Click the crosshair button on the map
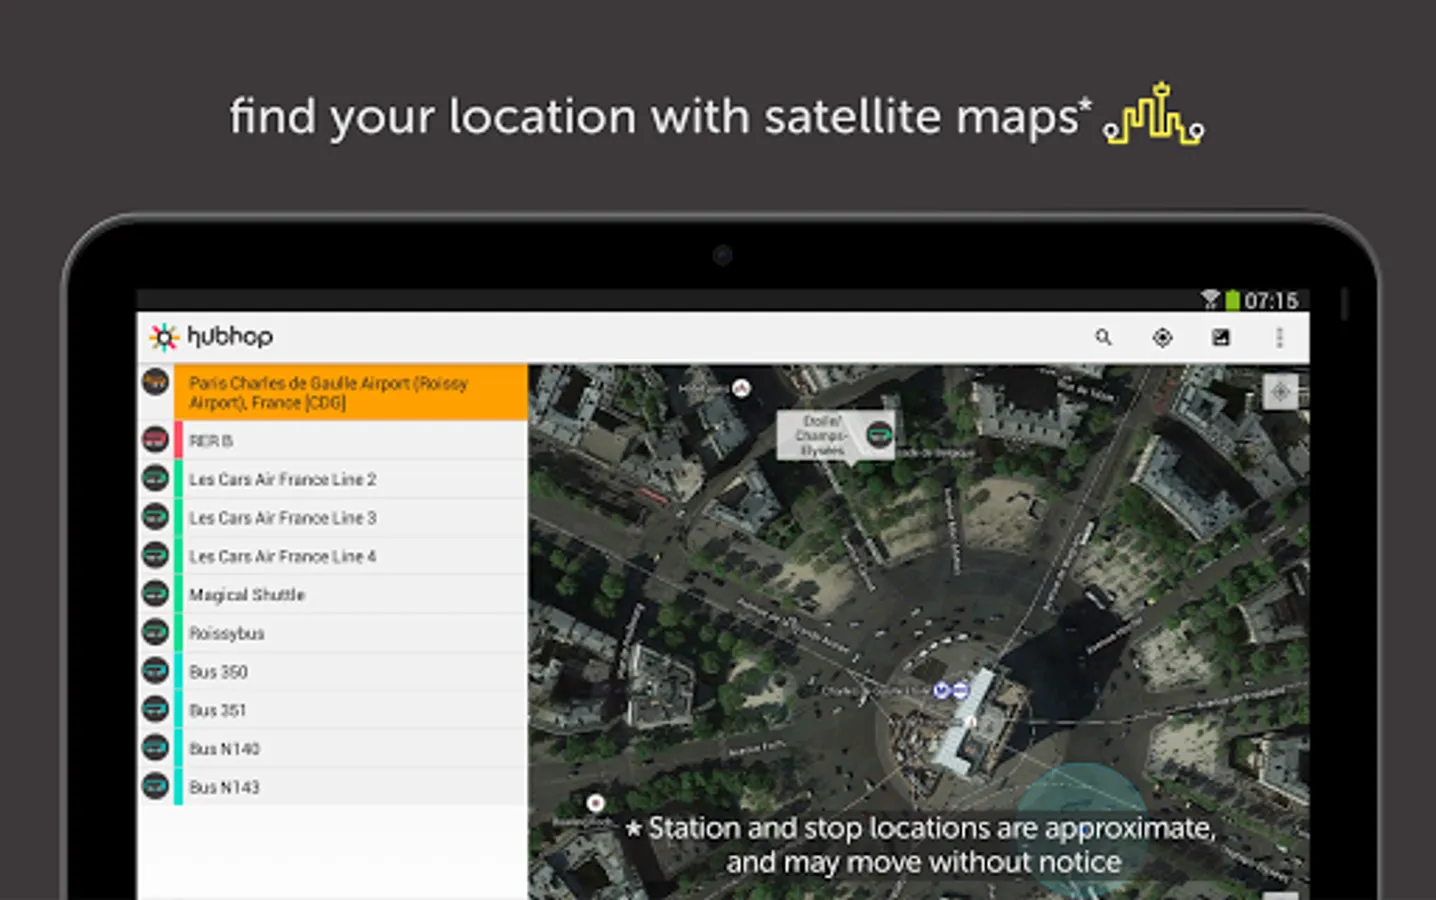1436x900 pixels. (1280, 392)
